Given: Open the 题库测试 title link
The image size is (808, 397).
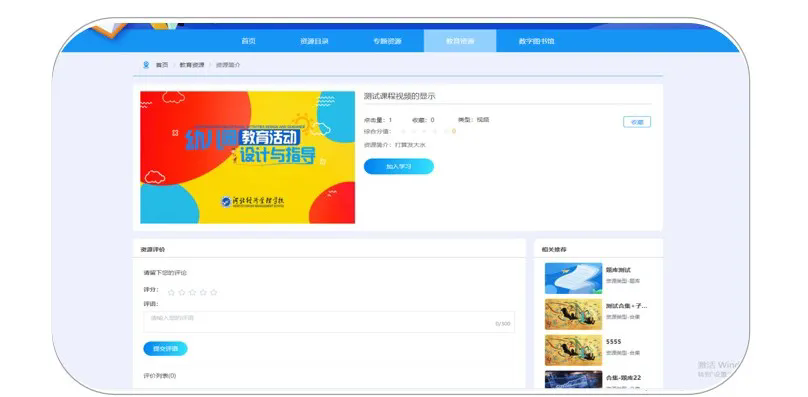Looking at the screenshot, I should point(618,270).
